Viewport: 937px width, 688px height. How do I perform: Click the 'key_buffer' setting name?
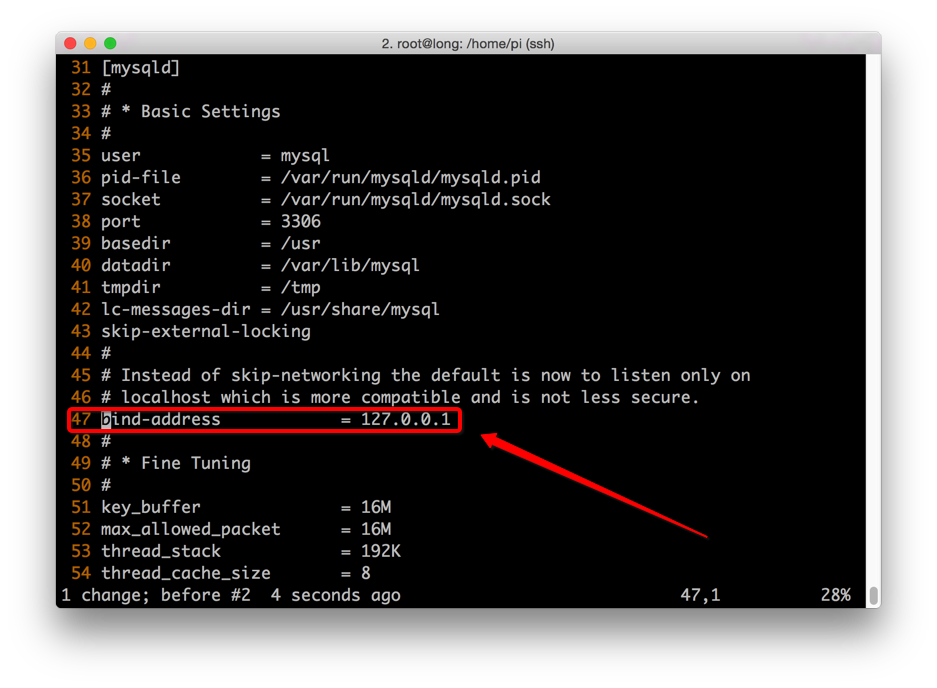[151, 507]
